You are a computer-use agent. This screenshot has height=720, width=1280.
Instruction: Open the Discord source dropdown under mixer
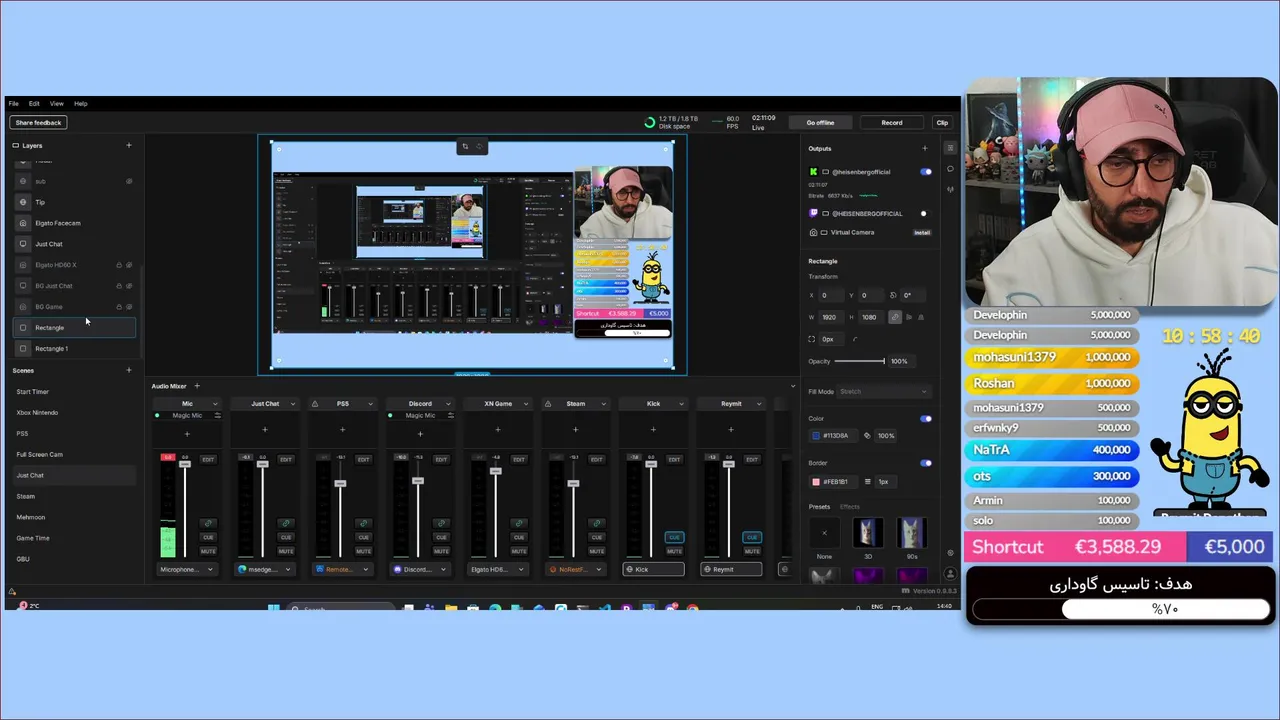(420, 569)
